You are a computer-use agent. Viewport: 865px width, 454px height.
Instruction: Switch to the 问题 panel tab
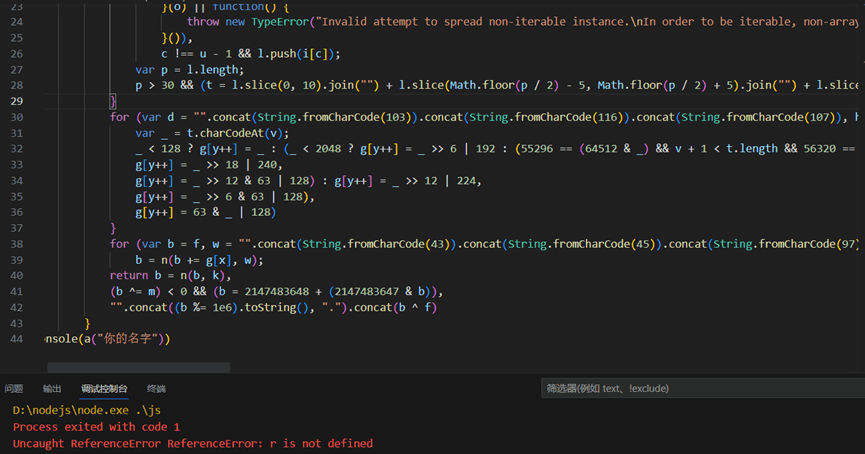pos(14,388)
